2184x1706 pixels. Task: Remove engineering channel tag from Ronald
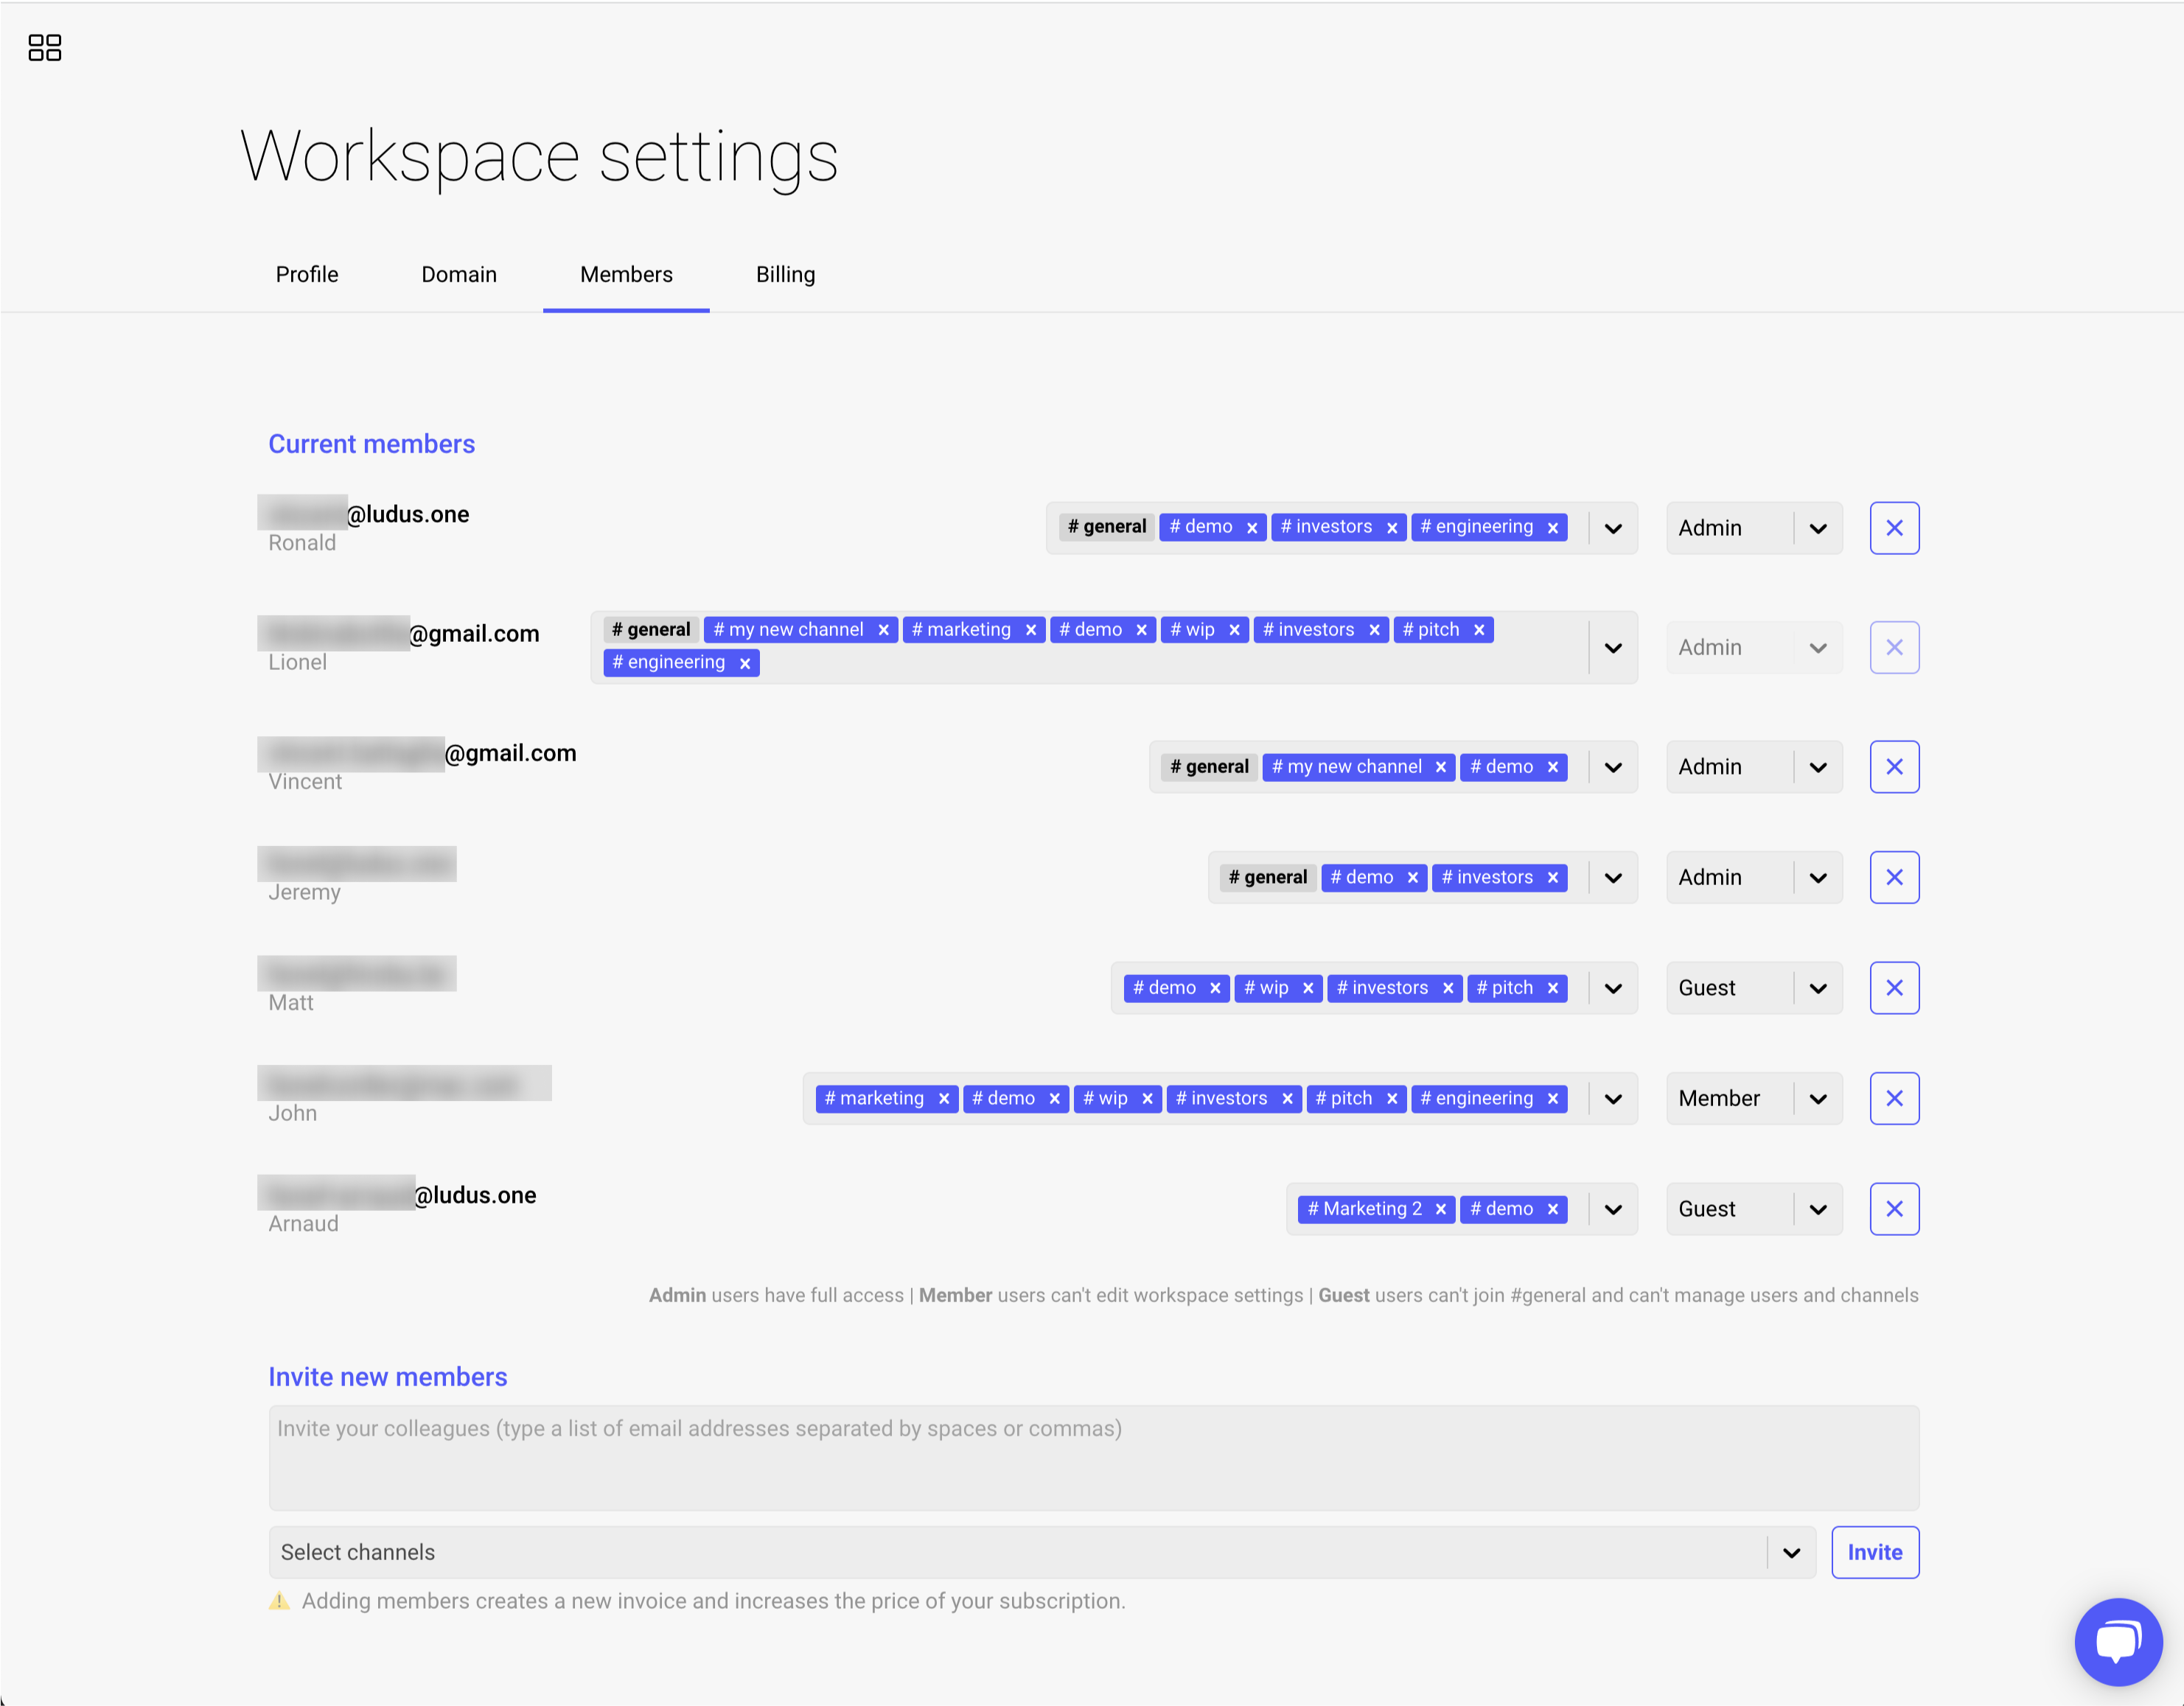[x=1552, y=528]
